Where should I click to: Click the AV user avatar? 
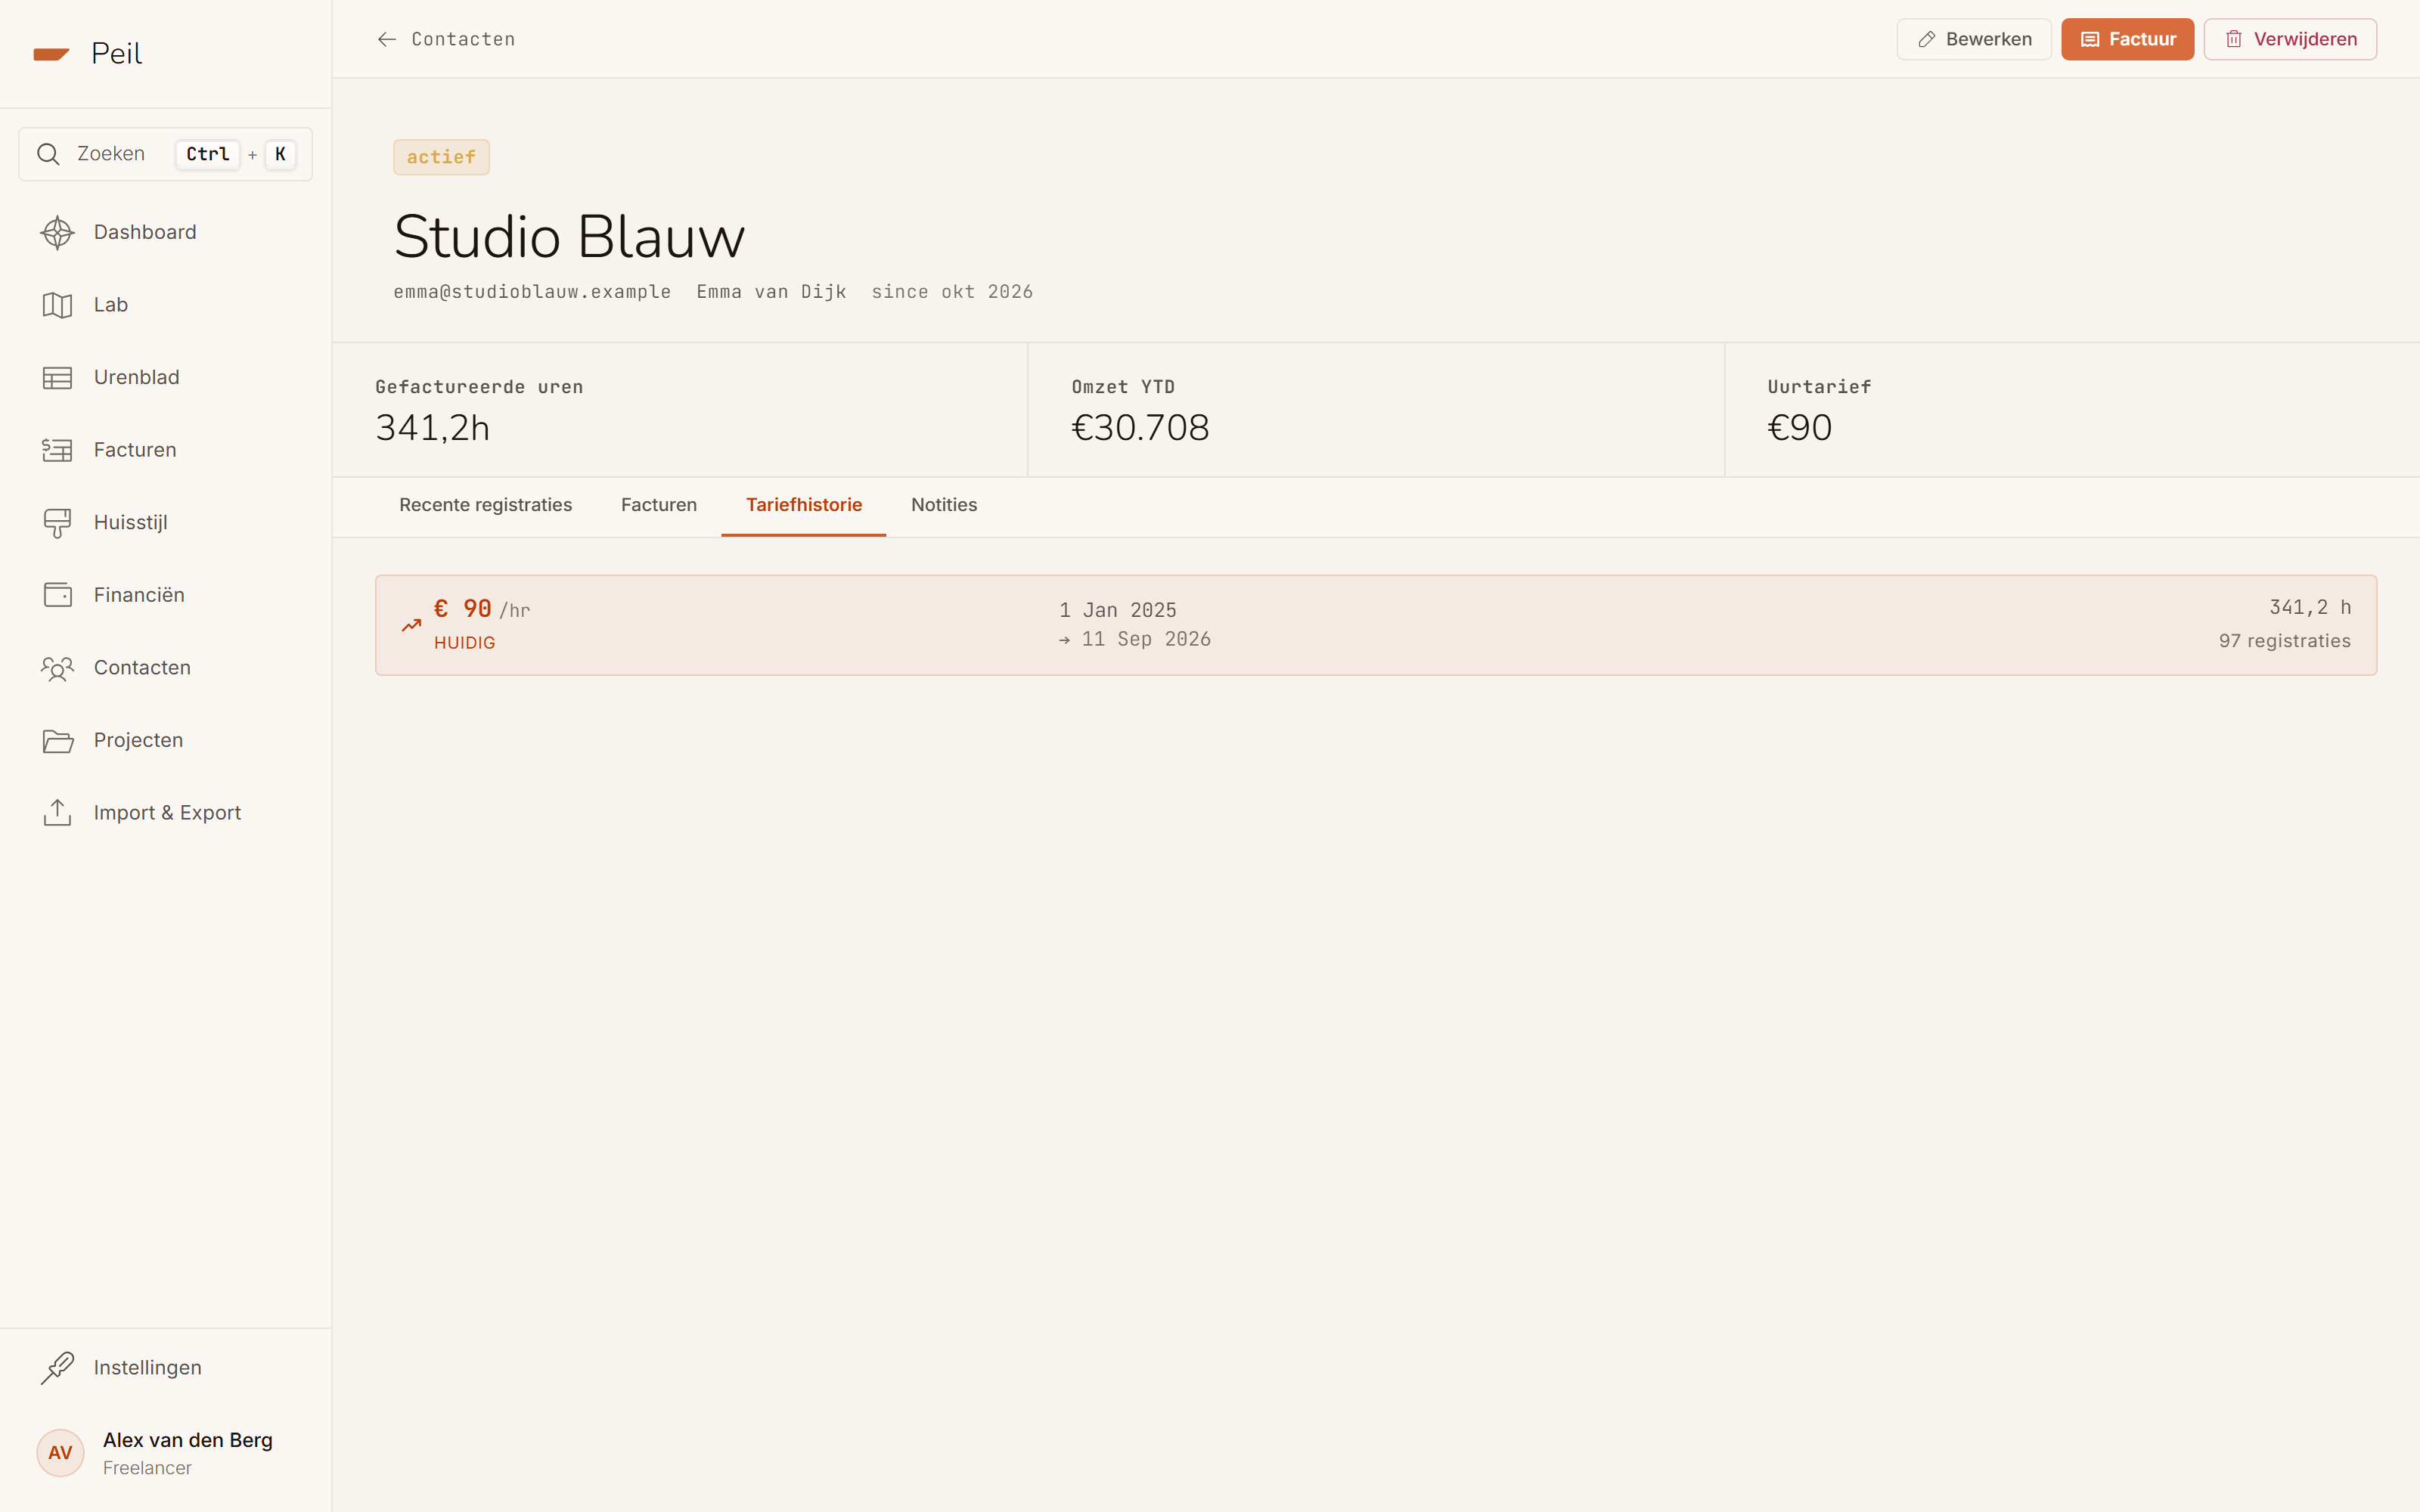pyautogui.click(x=60, y=1453)
